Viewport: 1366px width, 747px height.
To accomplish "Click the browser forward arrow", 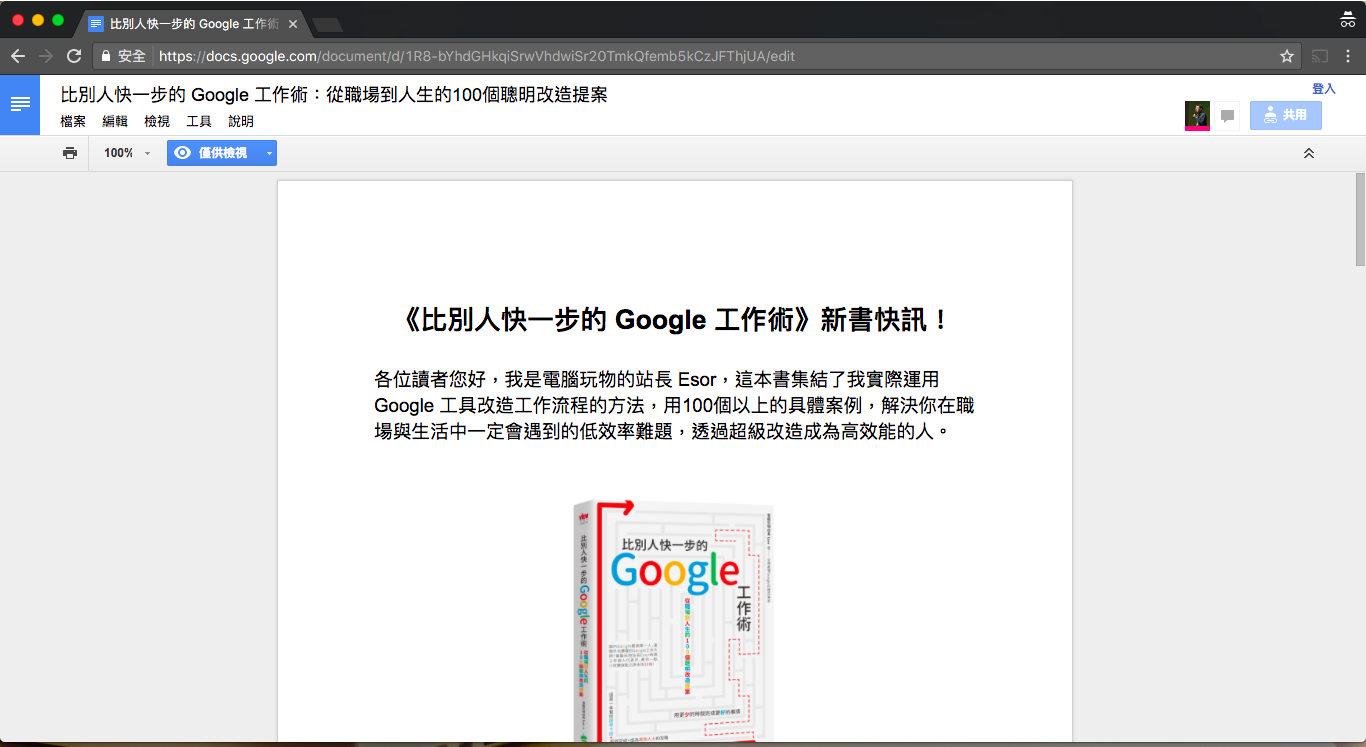I will point(46,56).
